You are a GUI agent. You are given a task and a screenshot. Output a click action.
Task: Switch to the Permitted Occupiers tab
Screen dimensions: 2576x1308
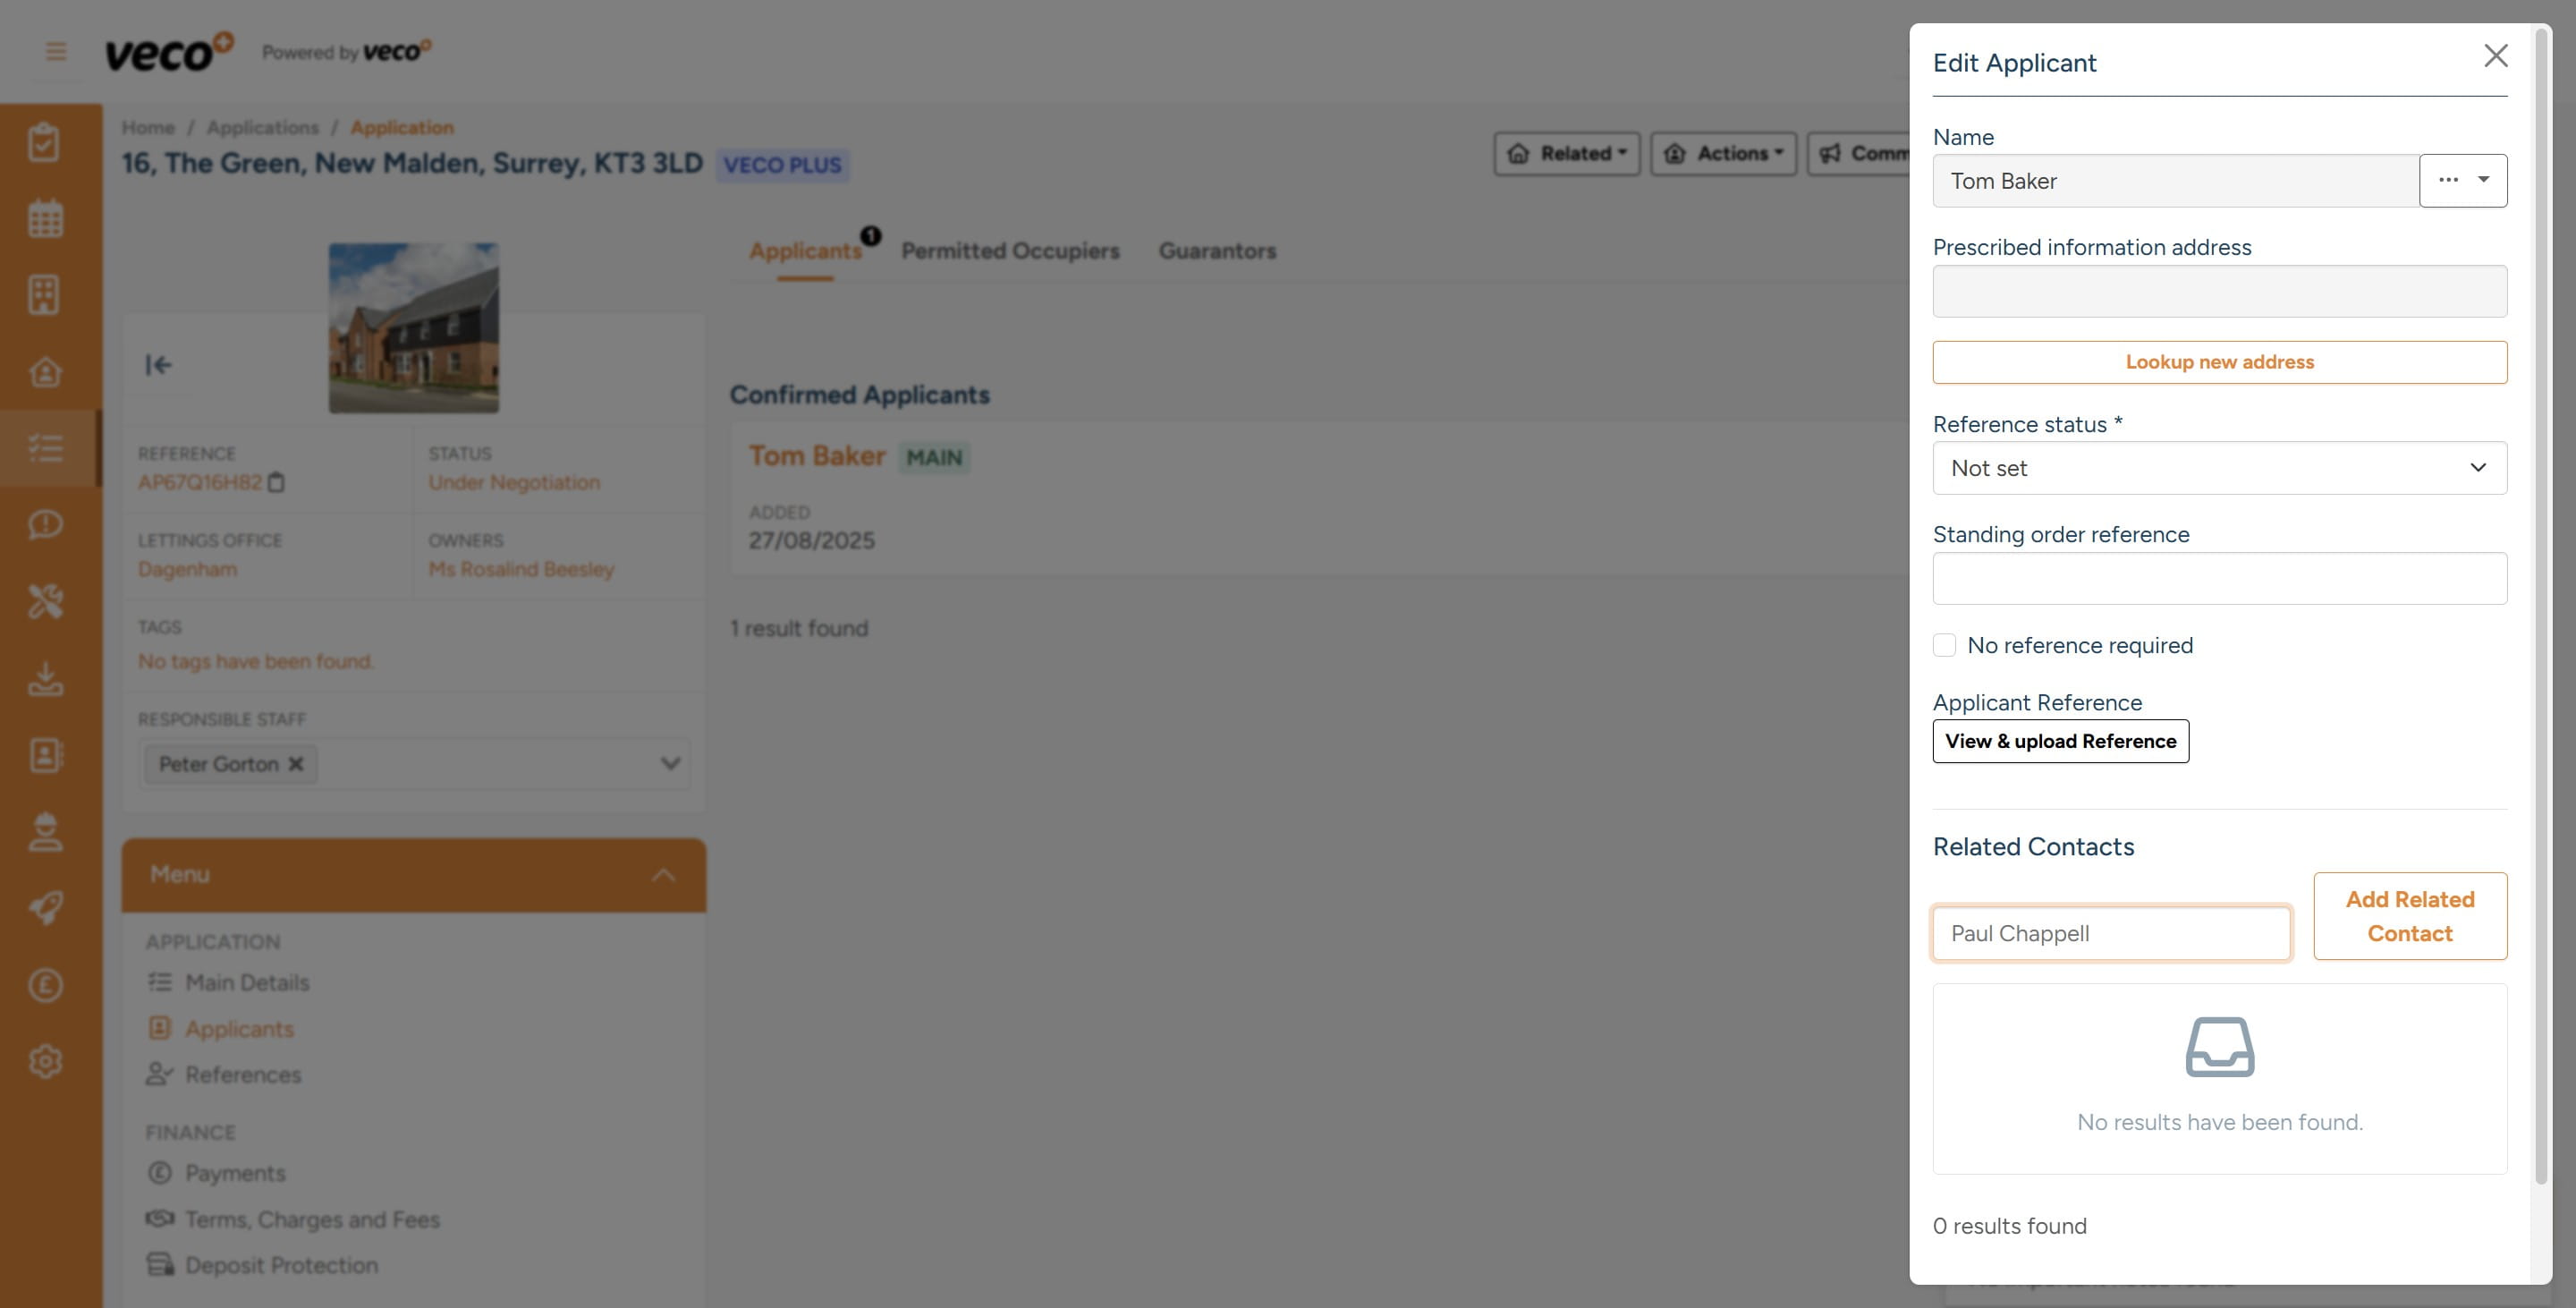[1011, 251]
